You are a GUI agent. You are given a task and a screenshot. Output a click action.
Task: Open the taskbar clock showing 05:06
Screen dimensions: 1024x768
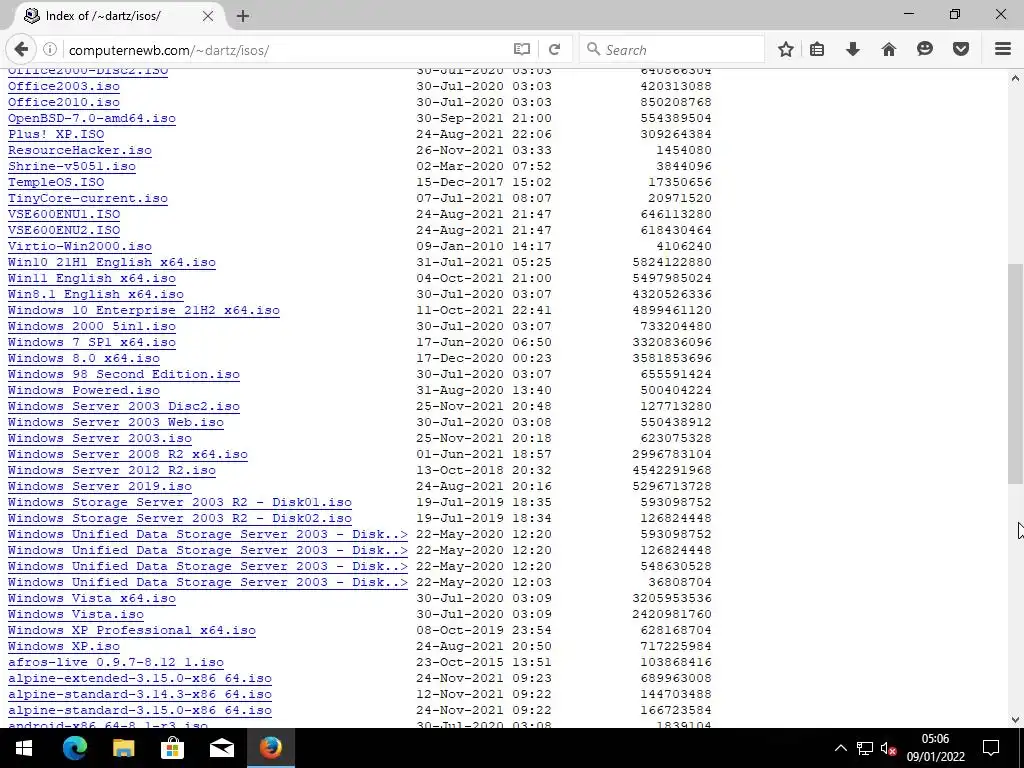click(x=935, y=748)
